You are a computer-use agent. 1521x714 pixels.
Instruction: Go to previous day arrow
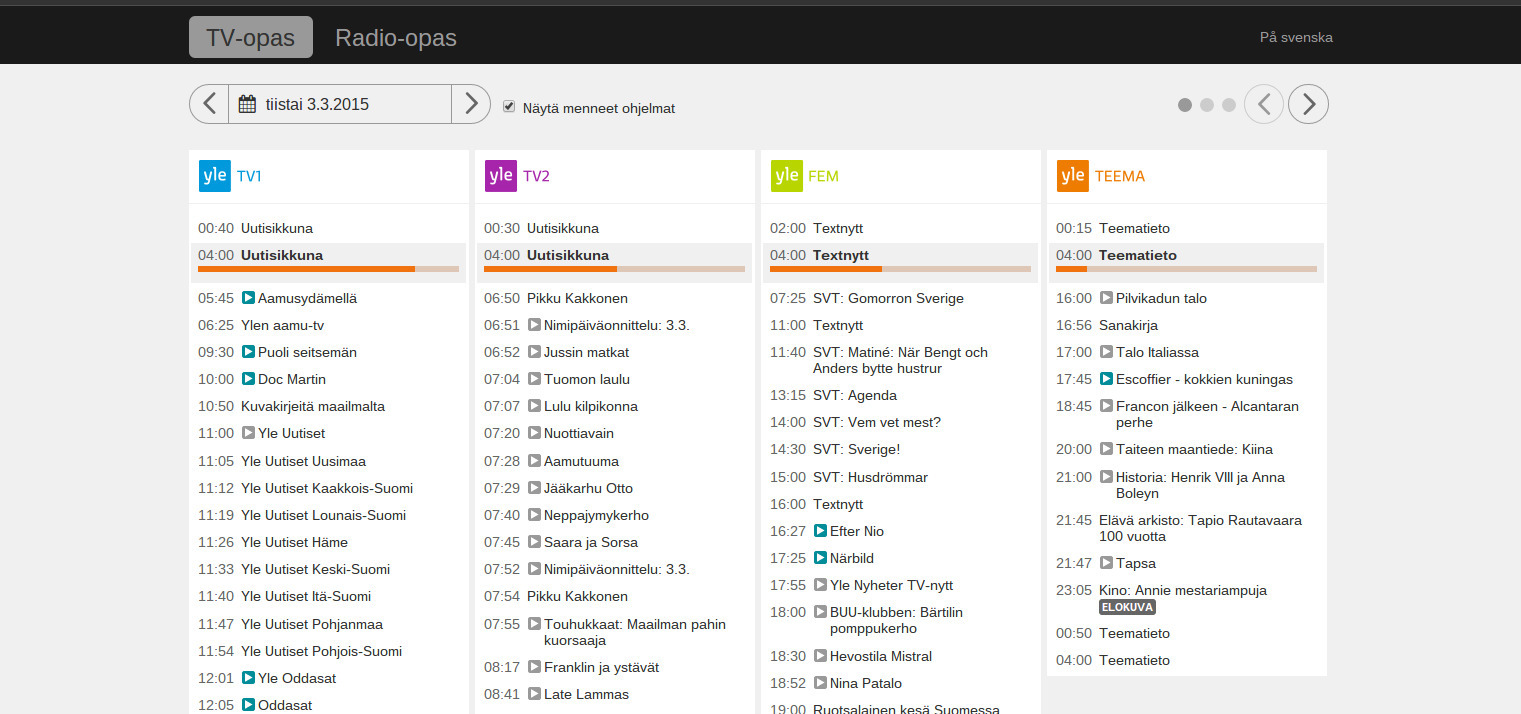209,104
